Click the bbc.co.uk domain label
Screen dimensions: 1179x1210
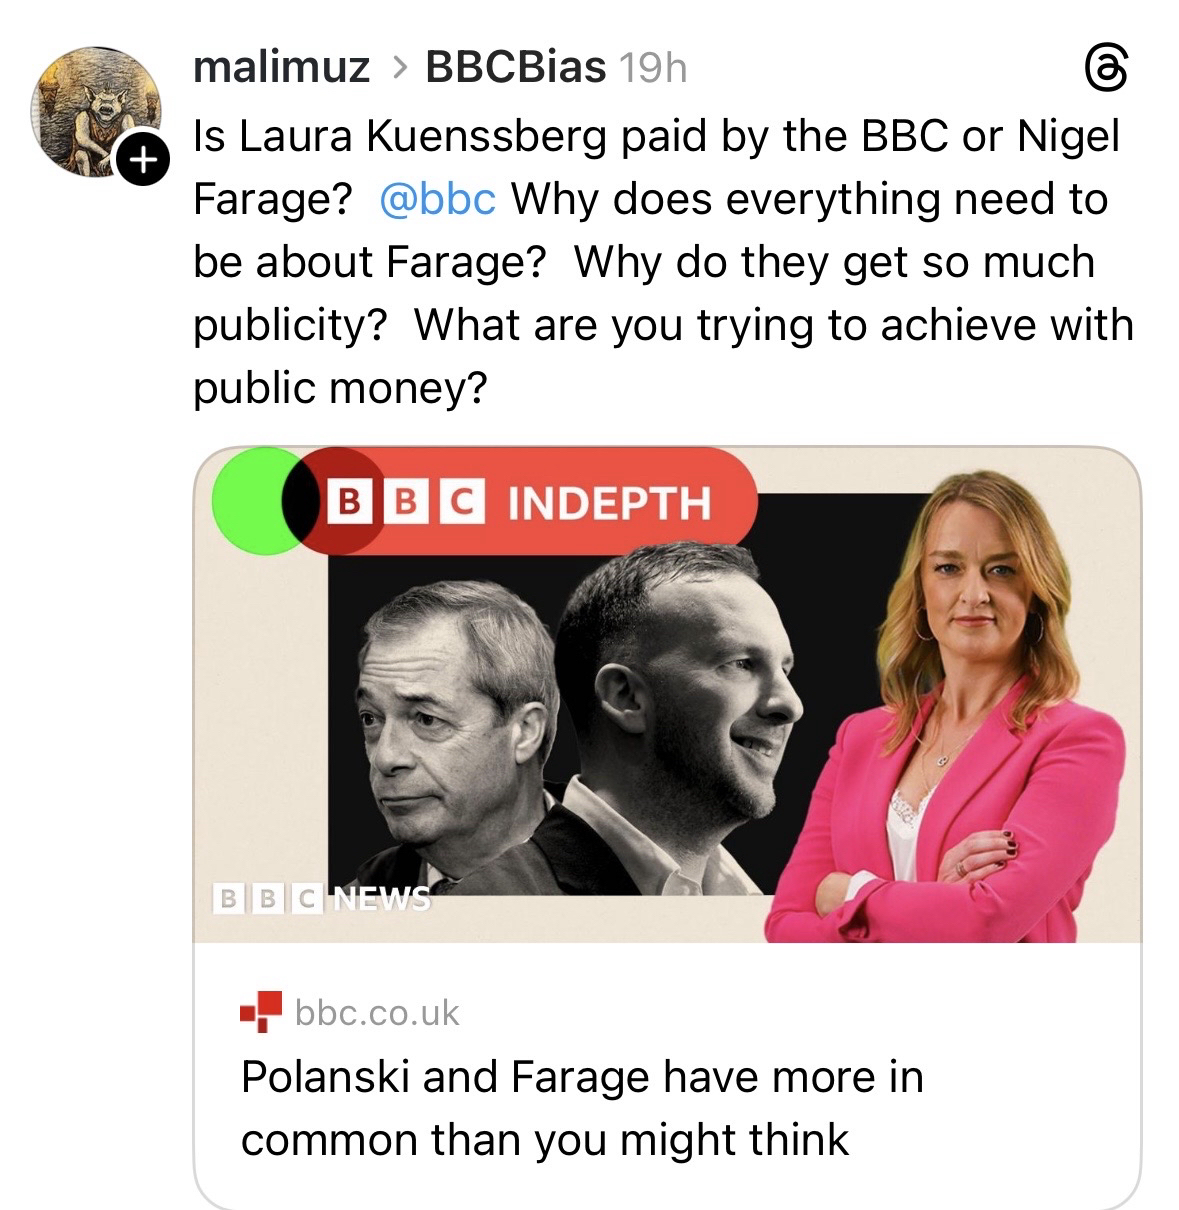[377, 1013]
